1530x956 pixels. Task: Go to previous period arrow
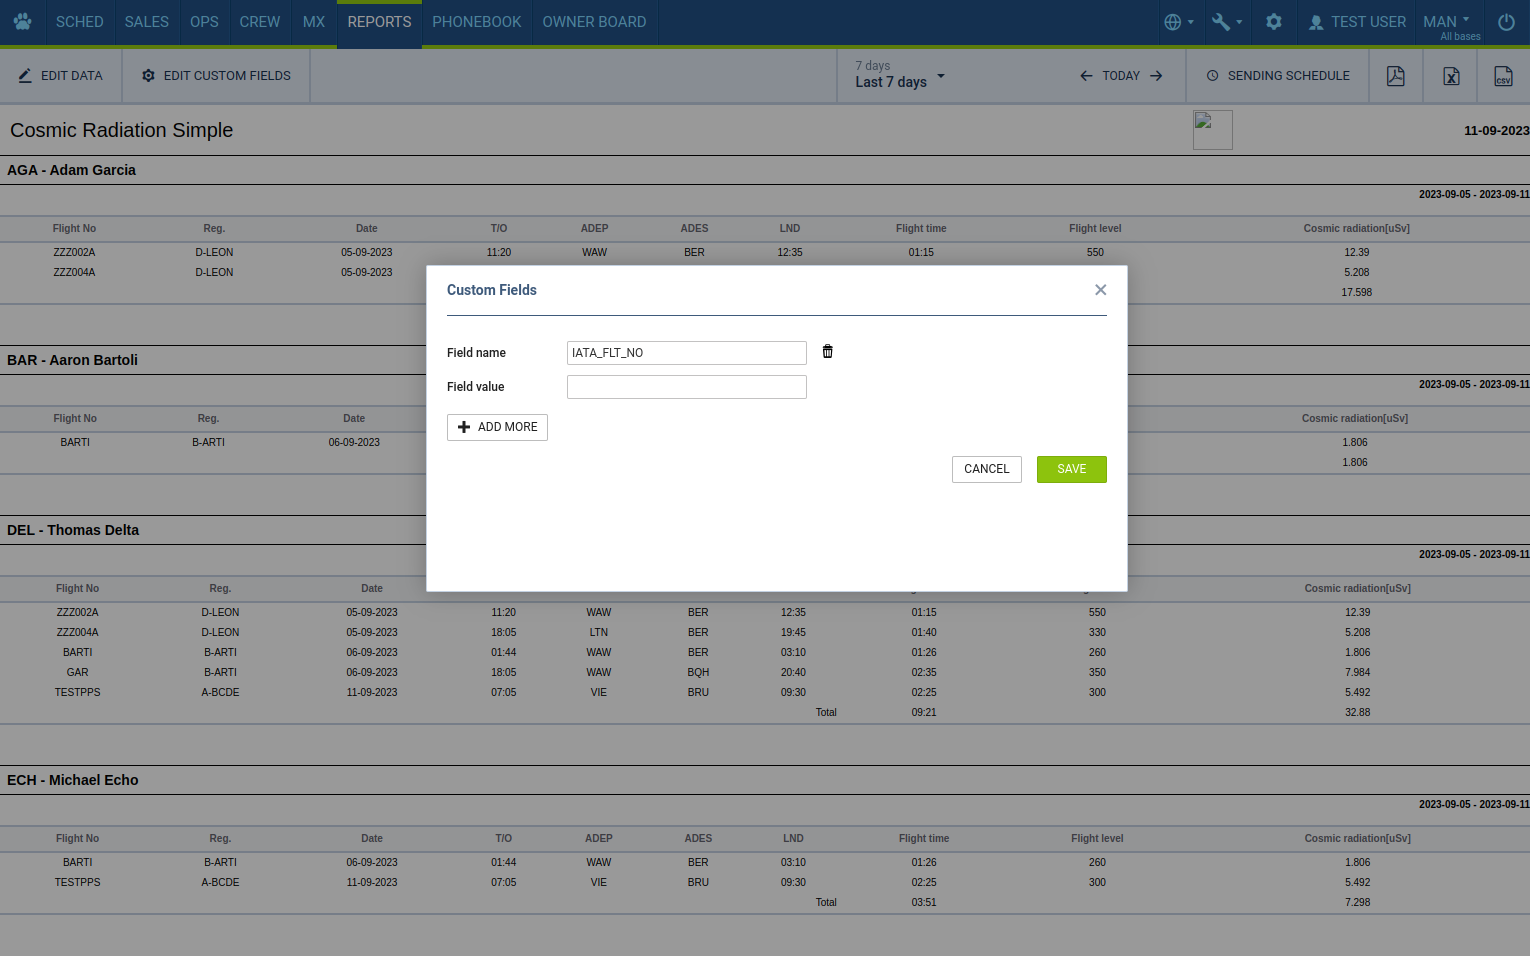[x=1086, y=76]
